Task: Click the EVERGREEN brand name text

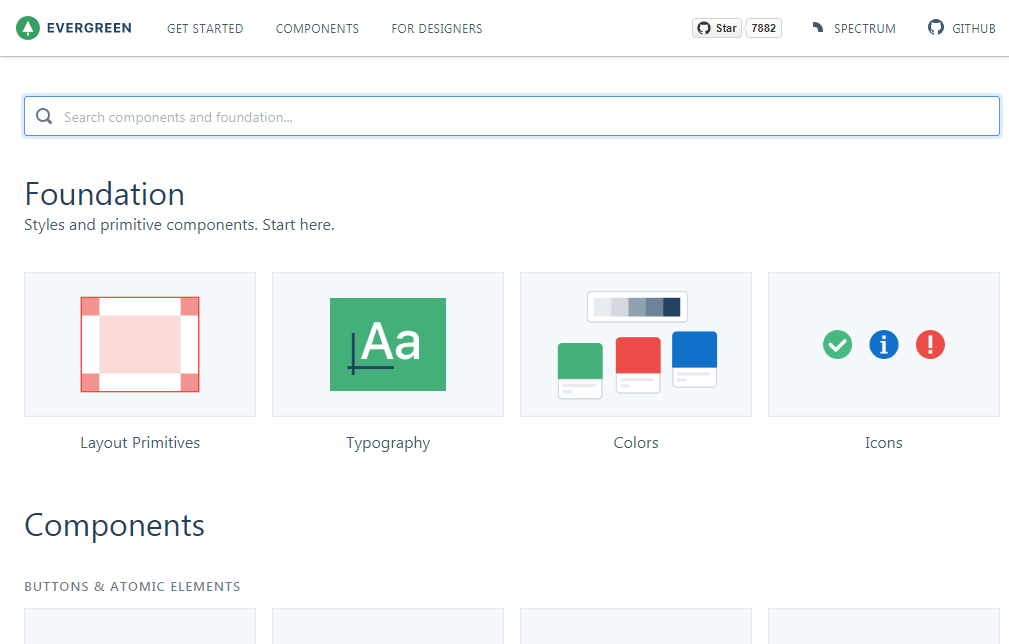Action: 89,28
